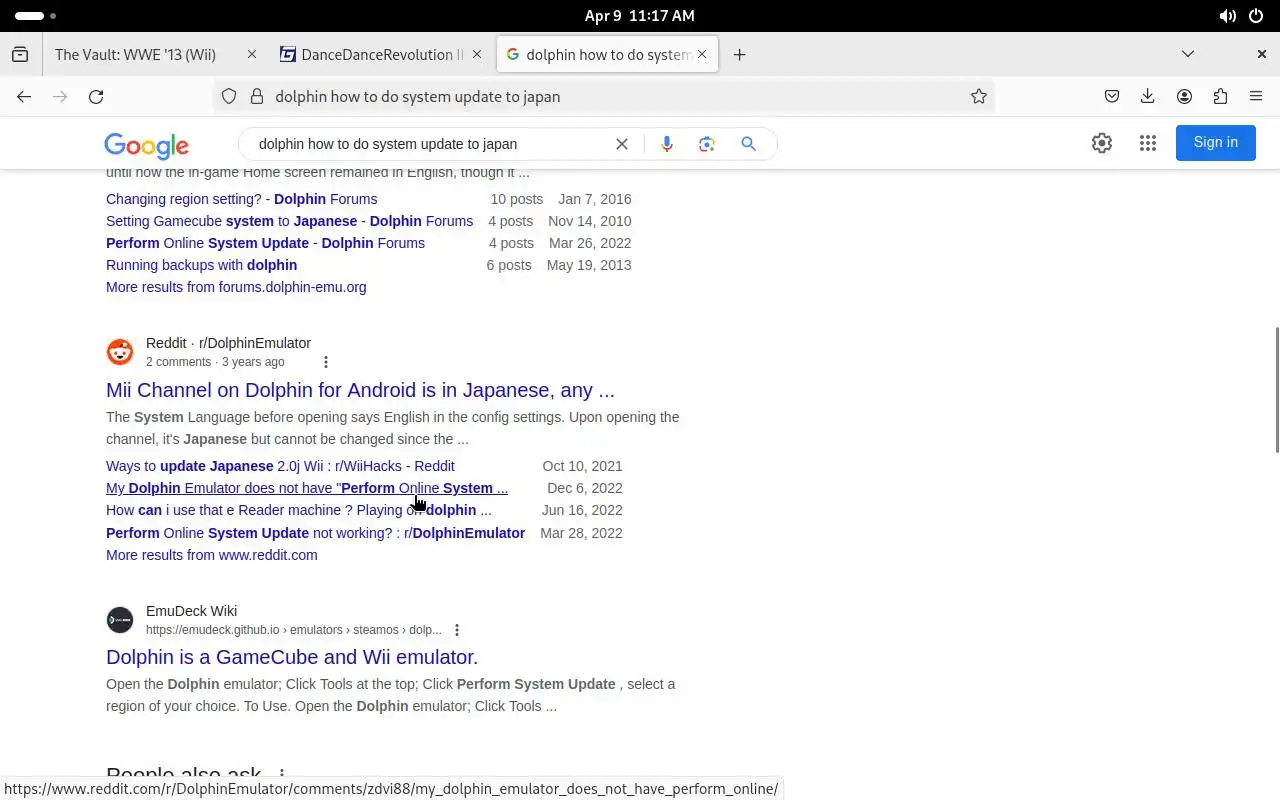
Task: Close the DanceDanceRevolution tab
Action: point(477,55)
